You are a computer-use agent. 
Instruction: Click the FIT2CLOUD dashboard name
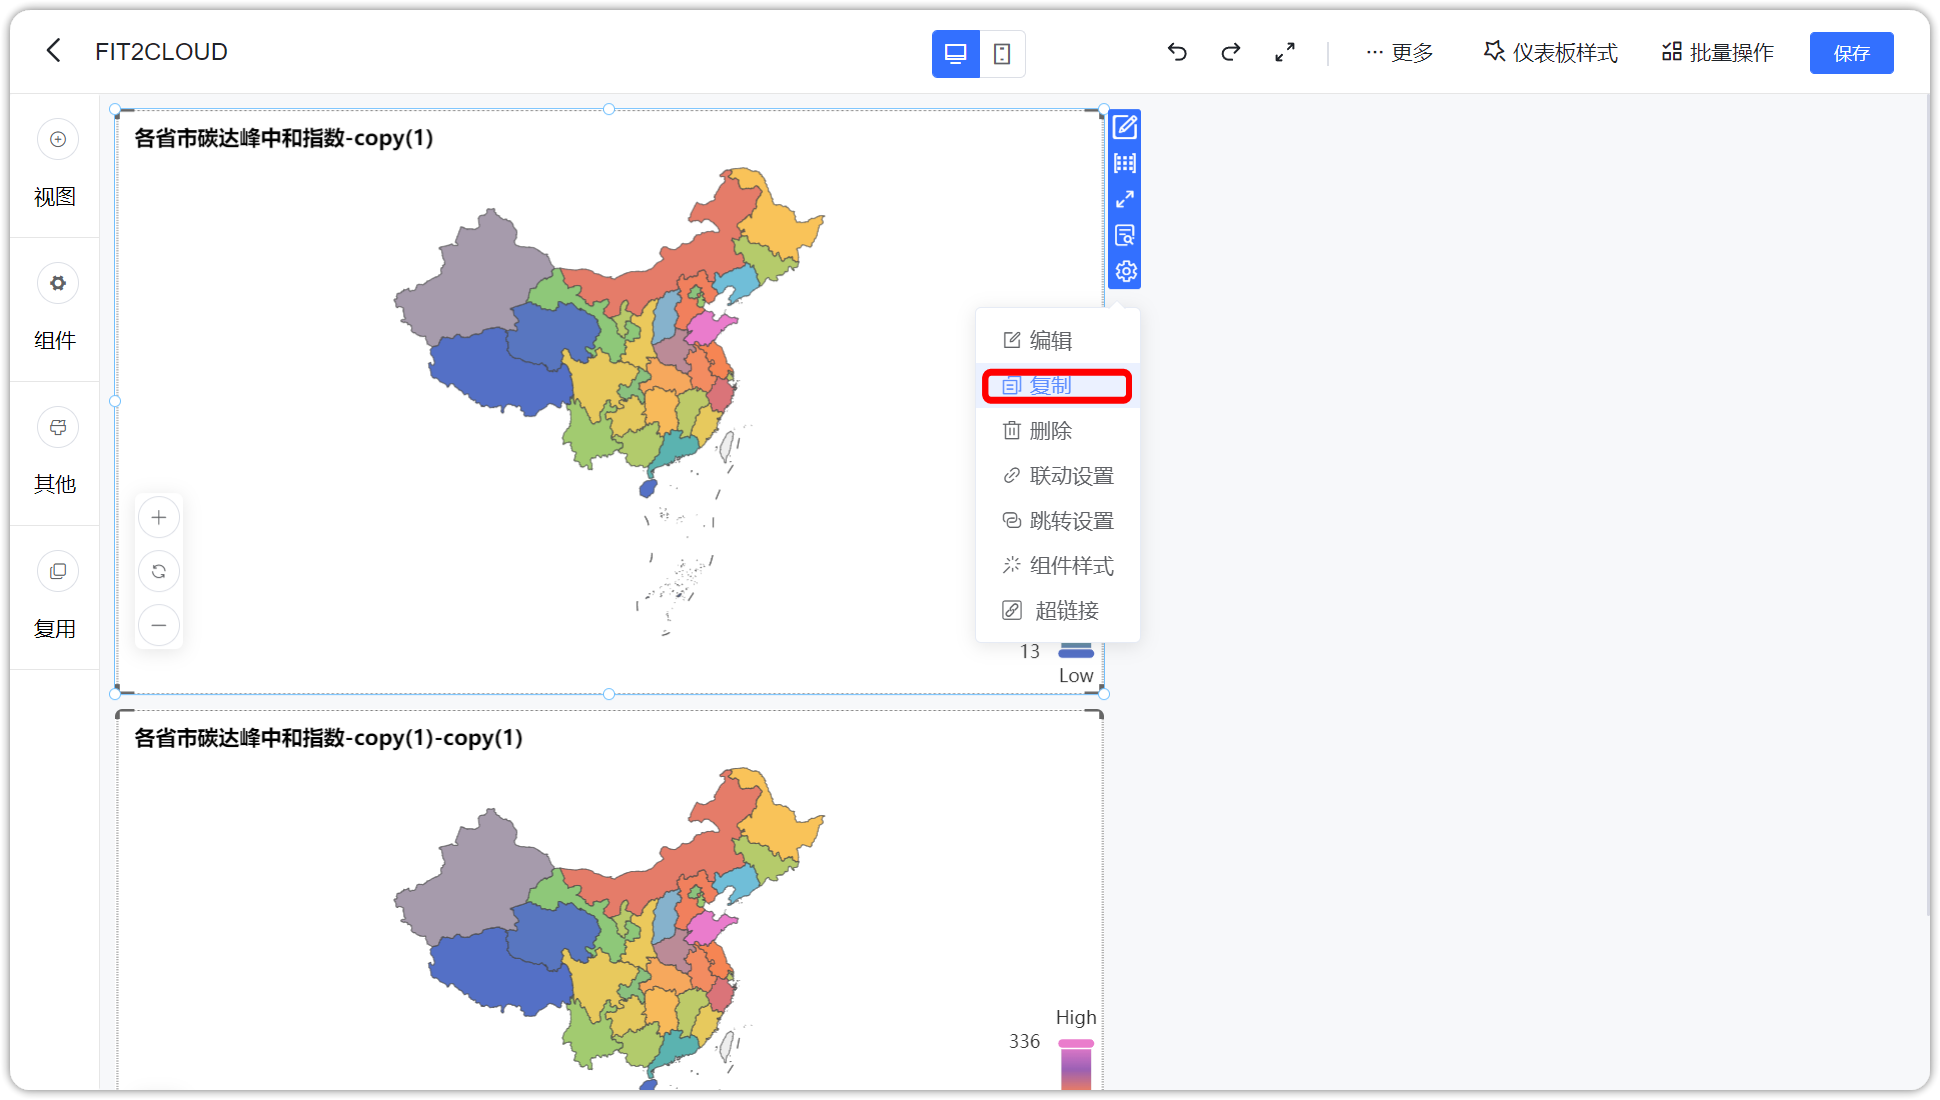(x=161, y=52)
